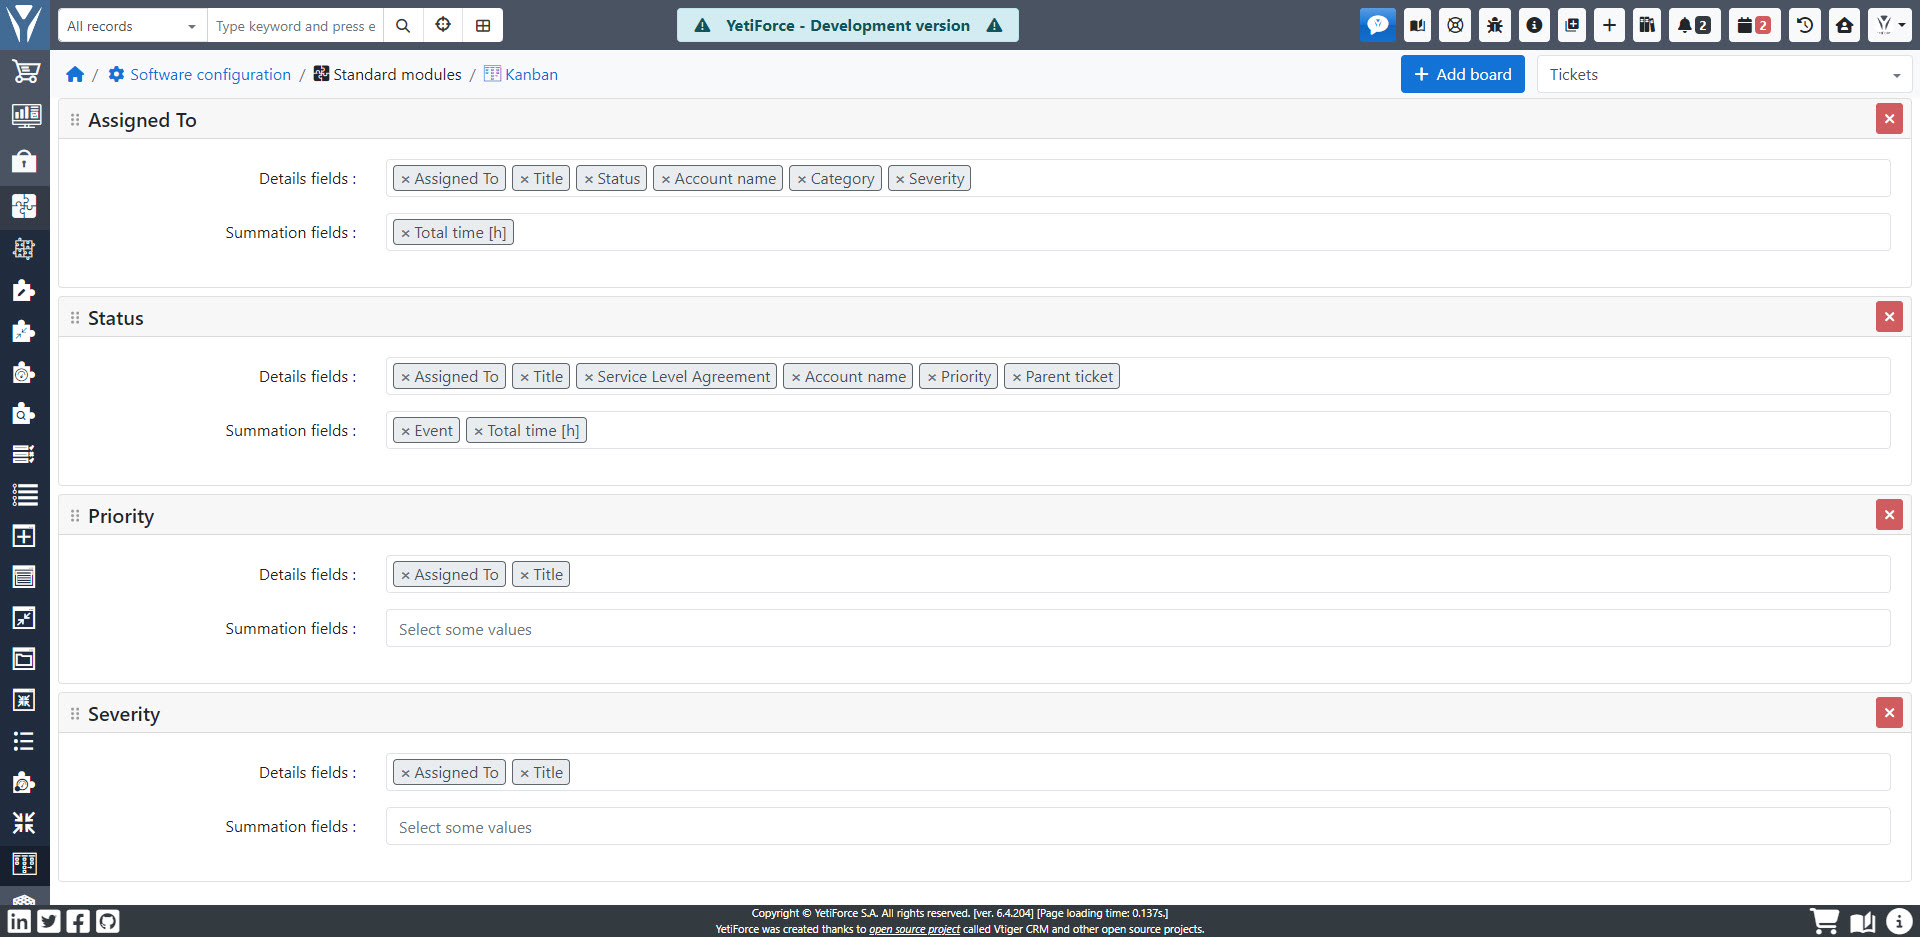
Task: Open Twitter icon in footer
Action: pyautogui.click(x=49, y=921)
